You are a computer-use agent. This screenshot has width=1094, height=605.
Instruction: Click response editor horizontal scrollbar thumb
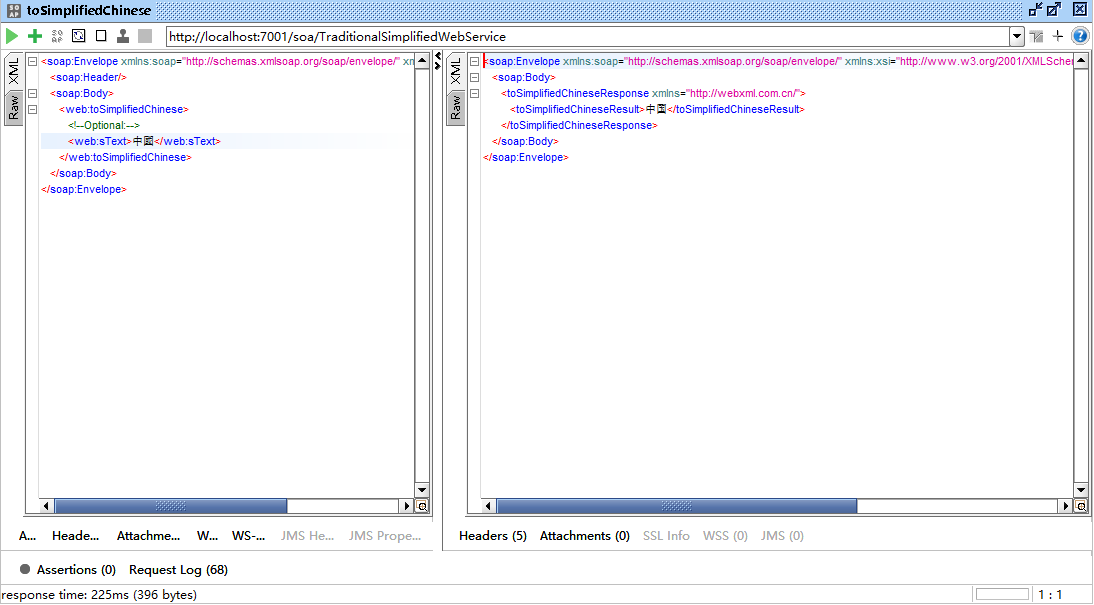tap(676, 506)
